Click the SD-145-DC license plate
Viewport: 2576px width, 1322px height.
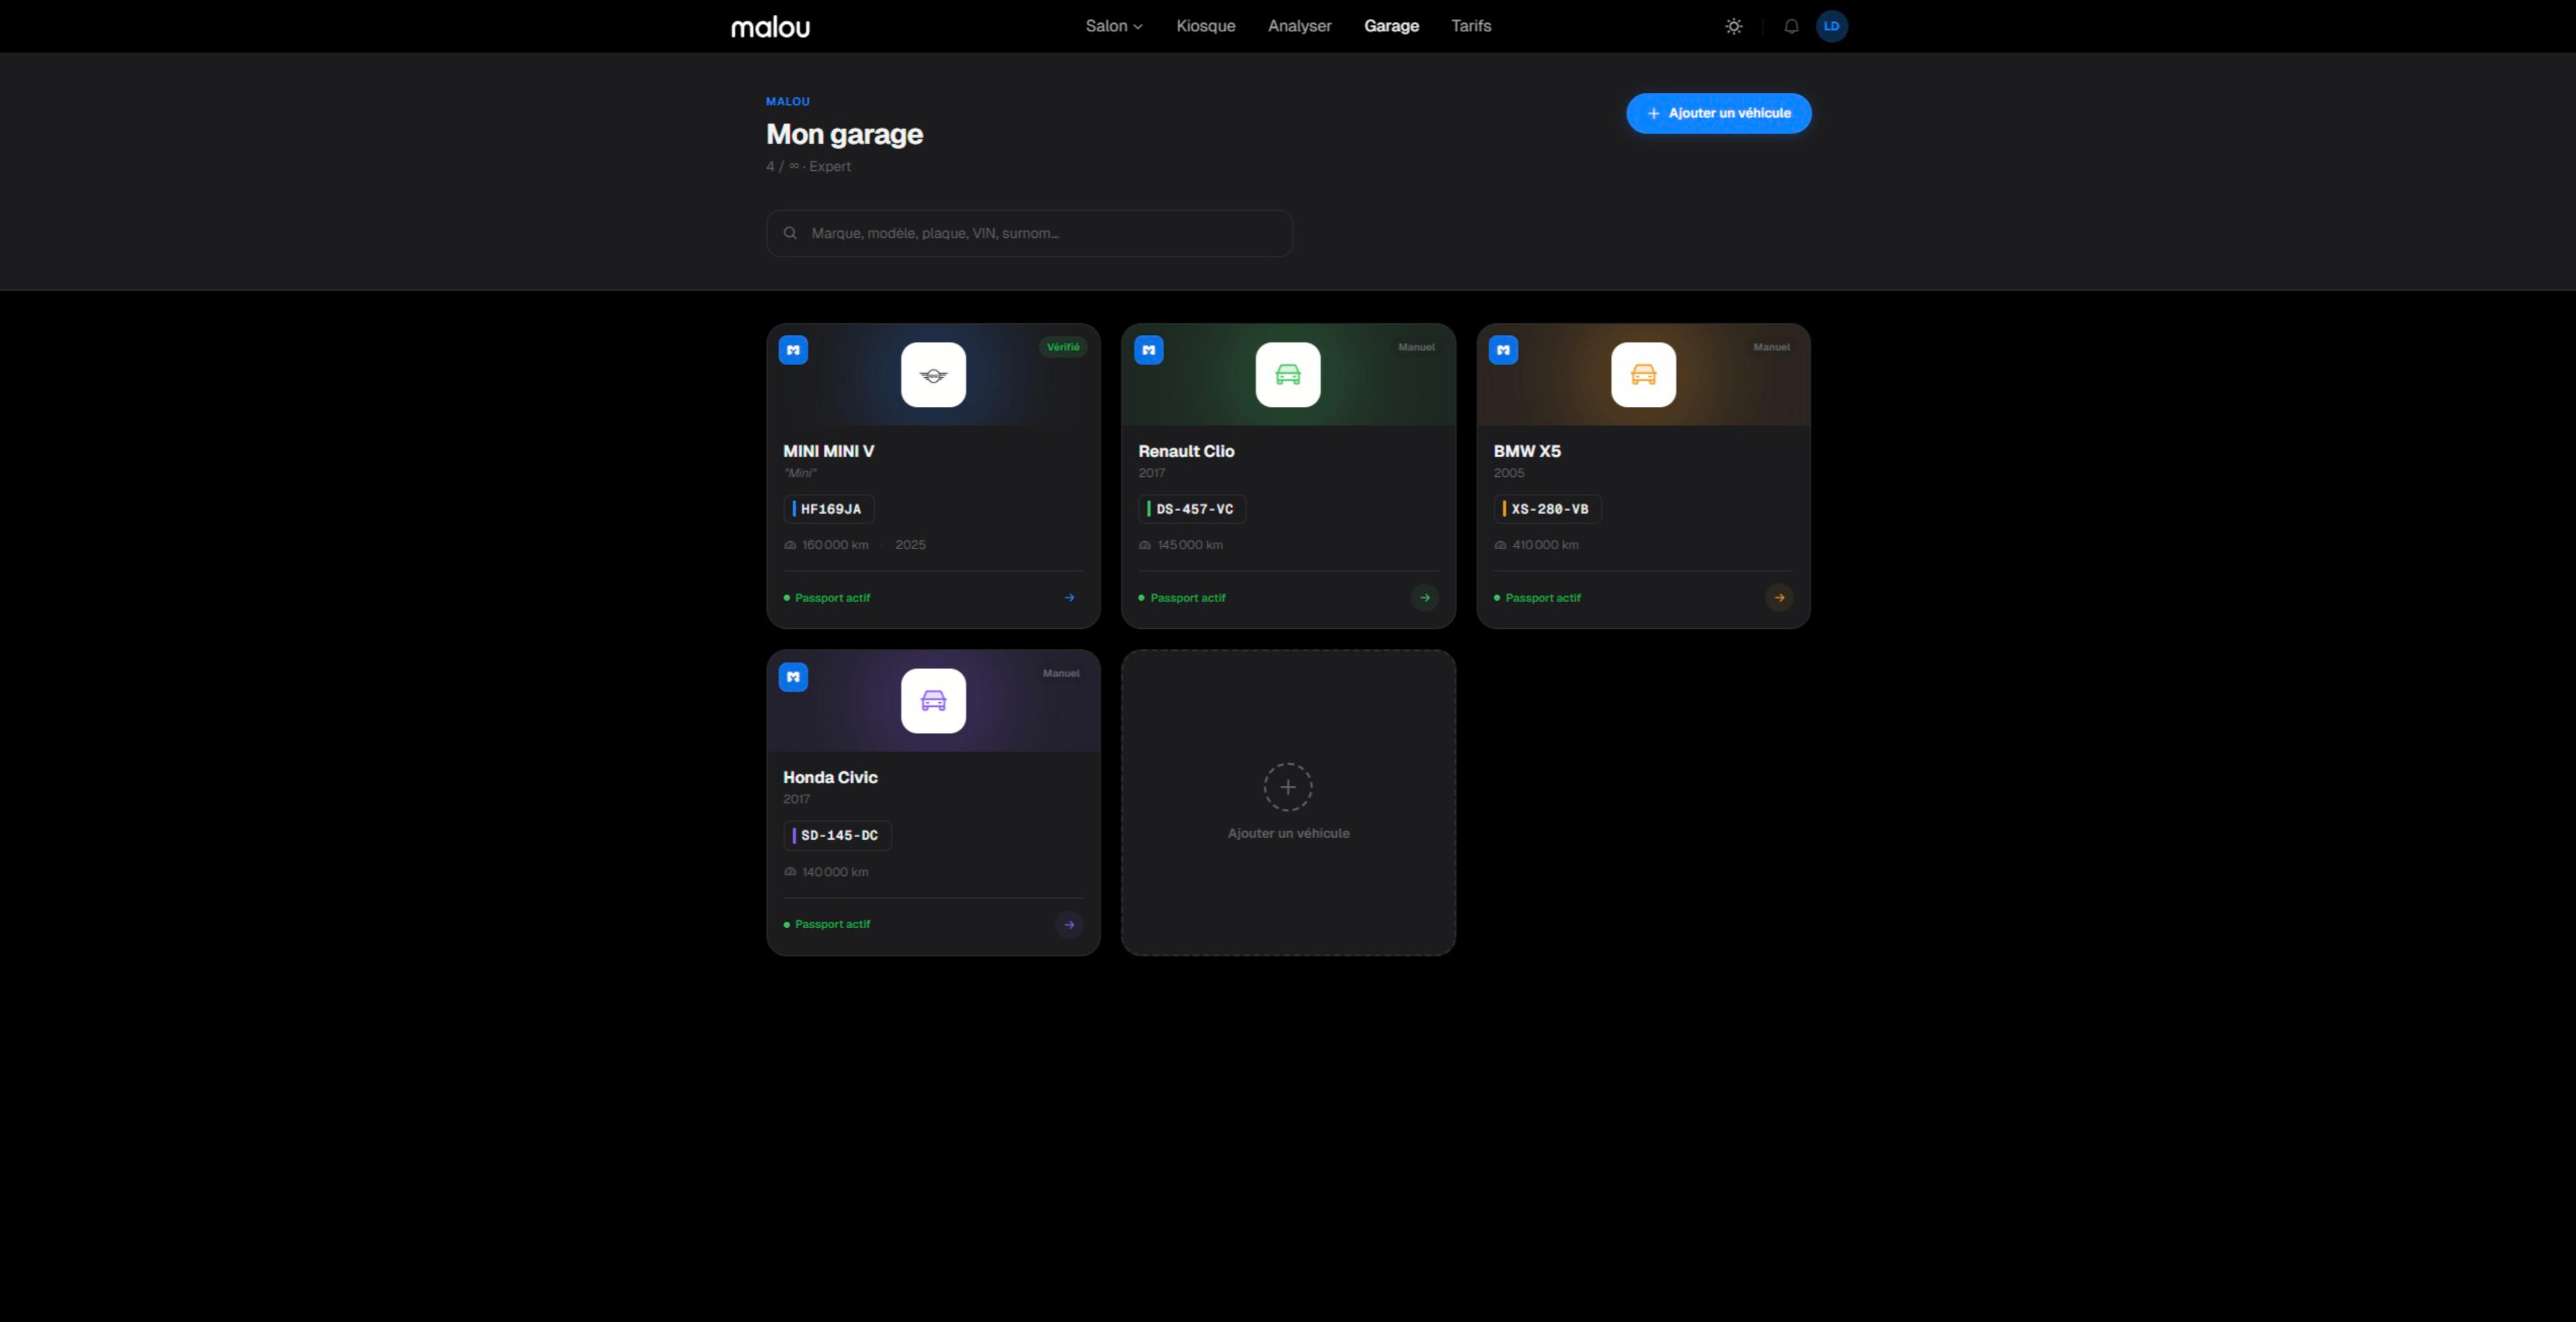(x=837, y=835)
